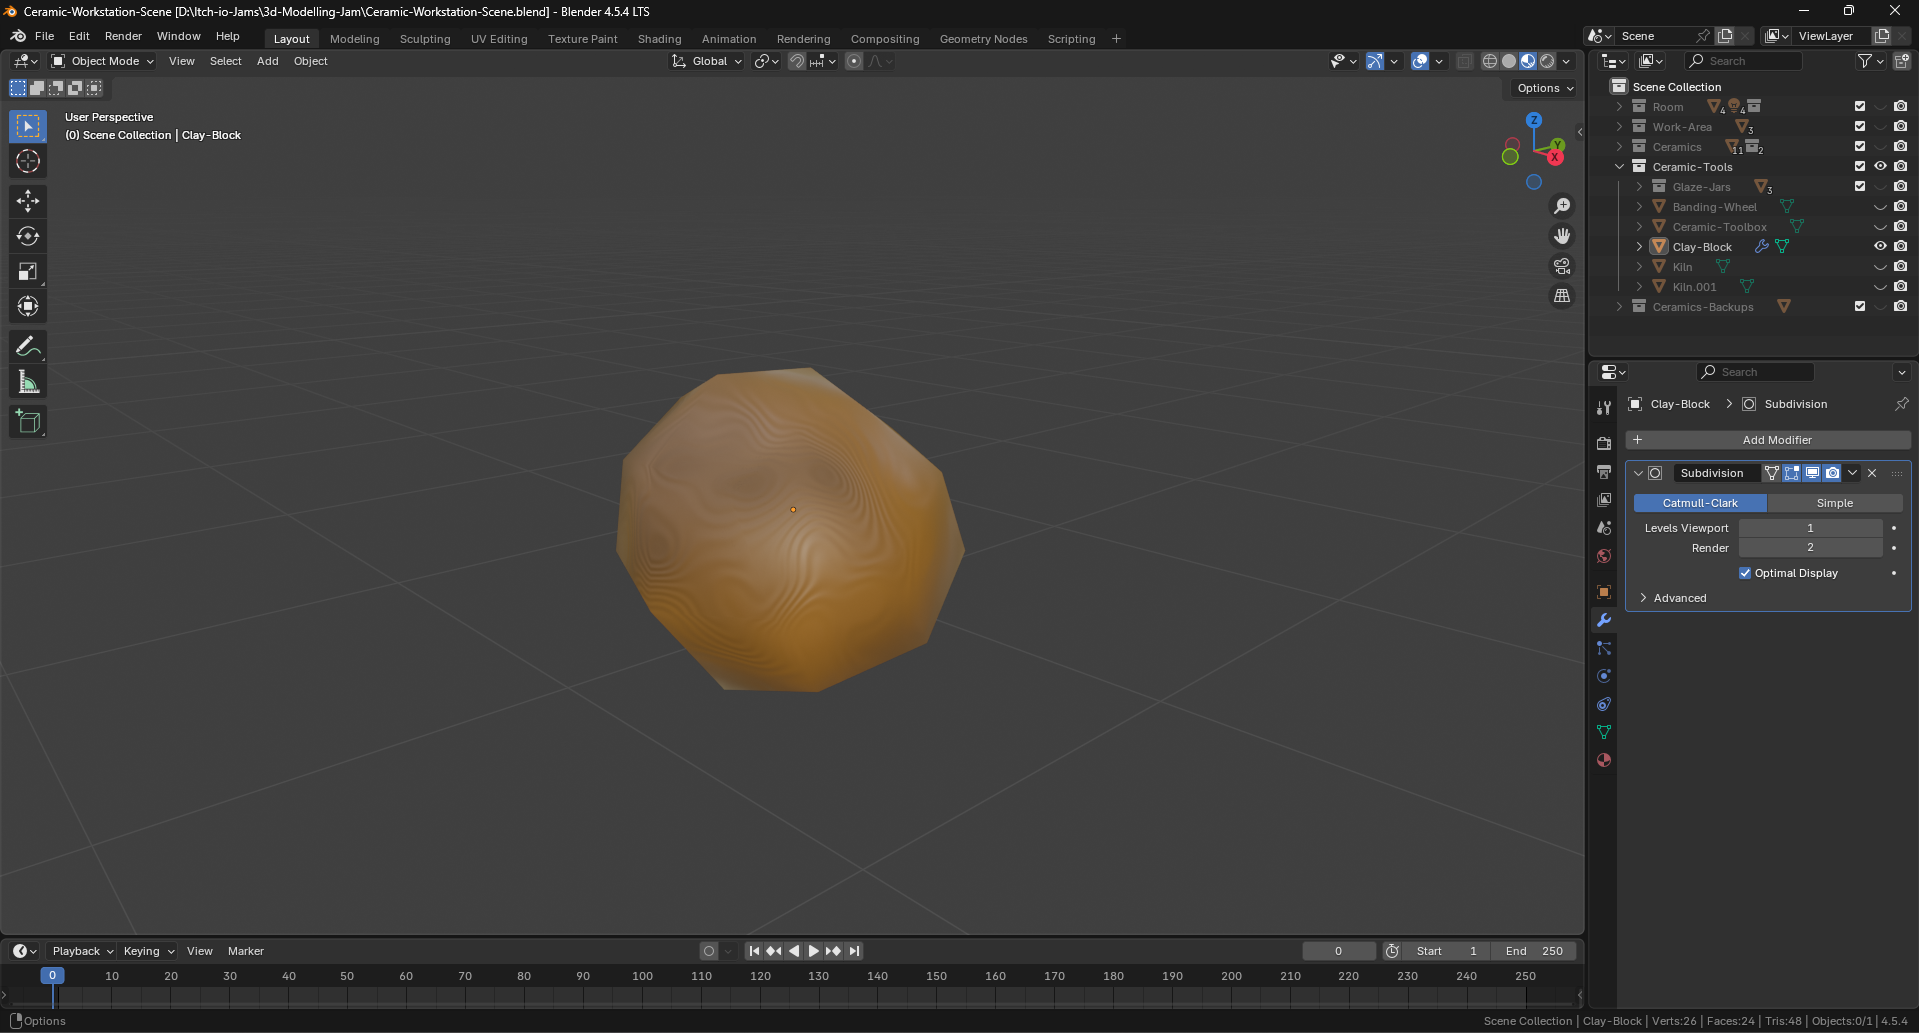Hide Clay-Block in viewport via eye icon

click(x=1880, y=247)
